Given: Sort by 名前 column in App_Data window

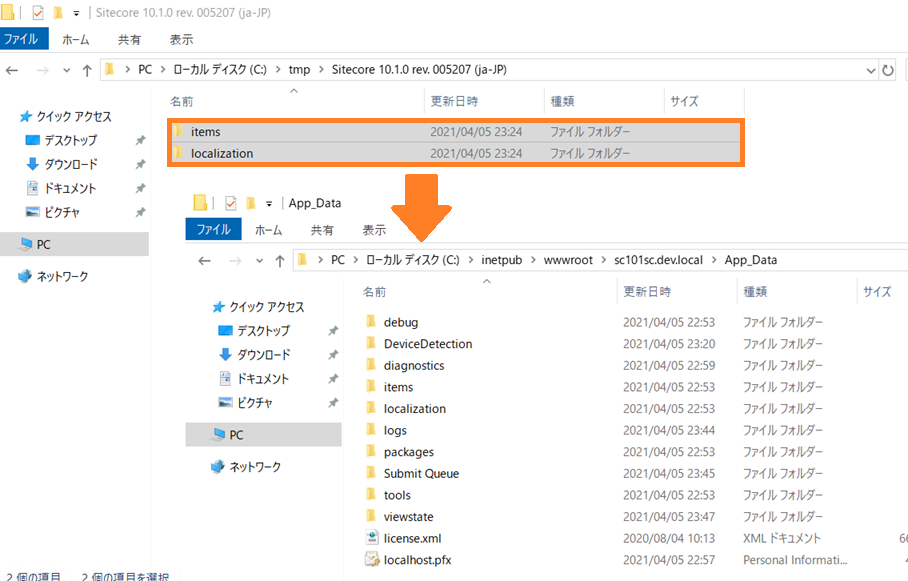Looking at the screenshot, I should [374, 292].
